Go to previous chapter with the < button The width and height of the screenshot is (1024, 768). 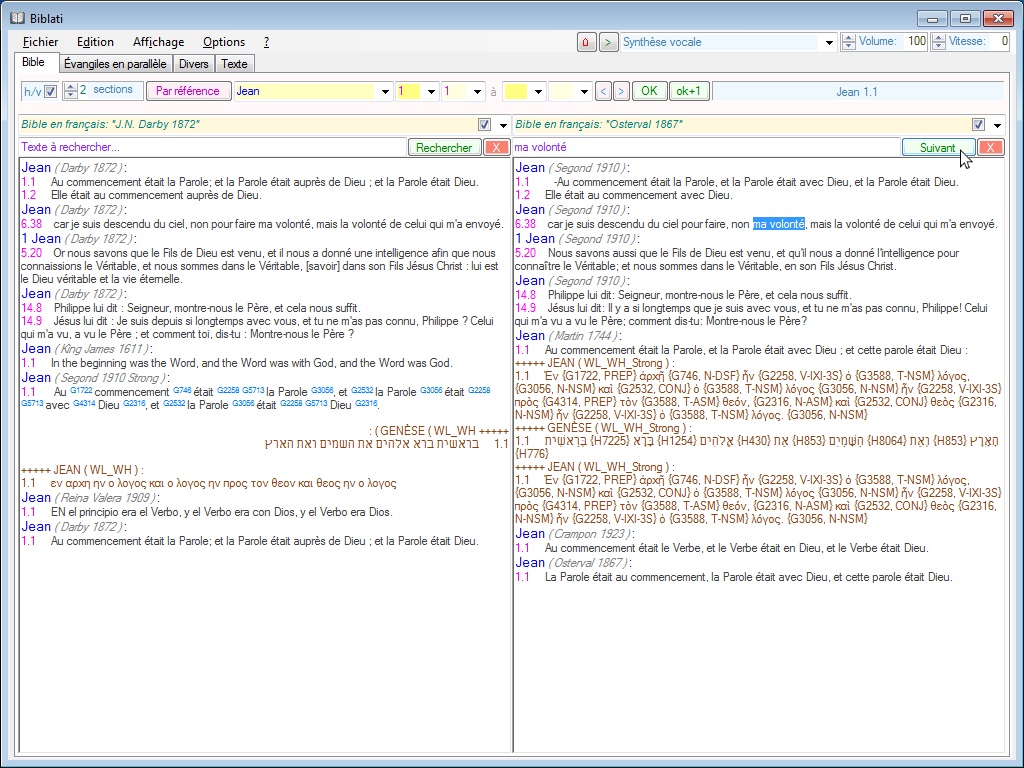pos(603,91)
